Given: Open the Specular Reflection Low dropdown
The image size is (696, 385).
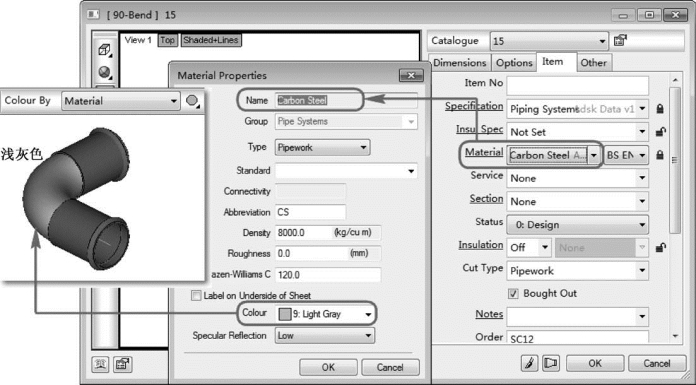Looking at the screenshot, I should click(x=324, y=336).
